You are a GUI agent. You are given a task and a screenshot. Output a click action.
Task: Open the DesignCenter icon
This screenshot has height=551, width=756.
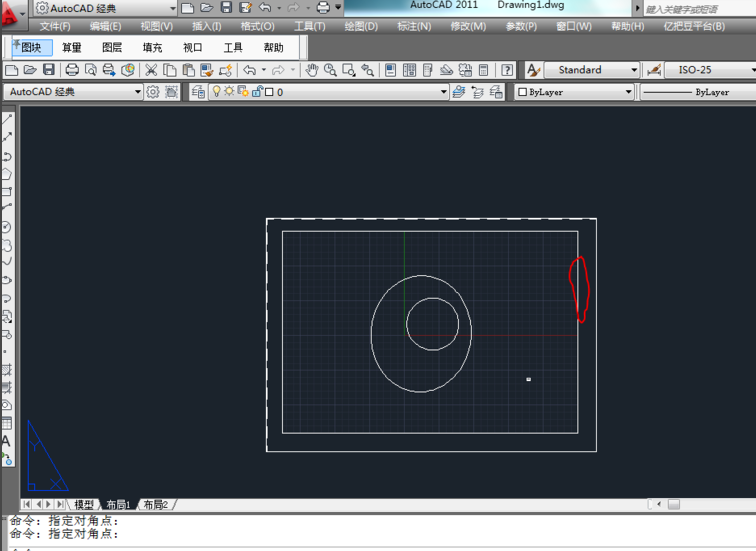pos(409,70)
